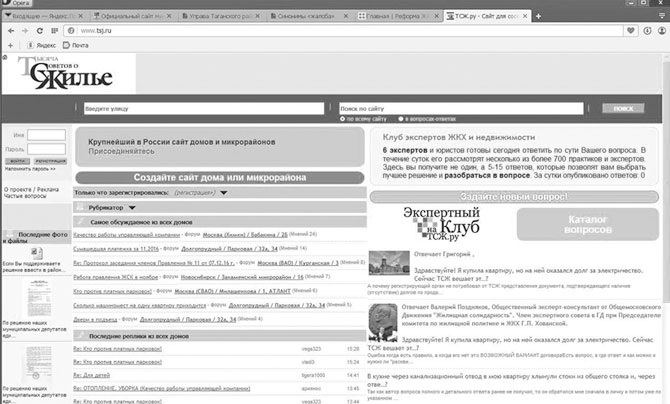Open О проекте link
The width and height of the screenshot is (670, 404).
[x=18, y=189]
